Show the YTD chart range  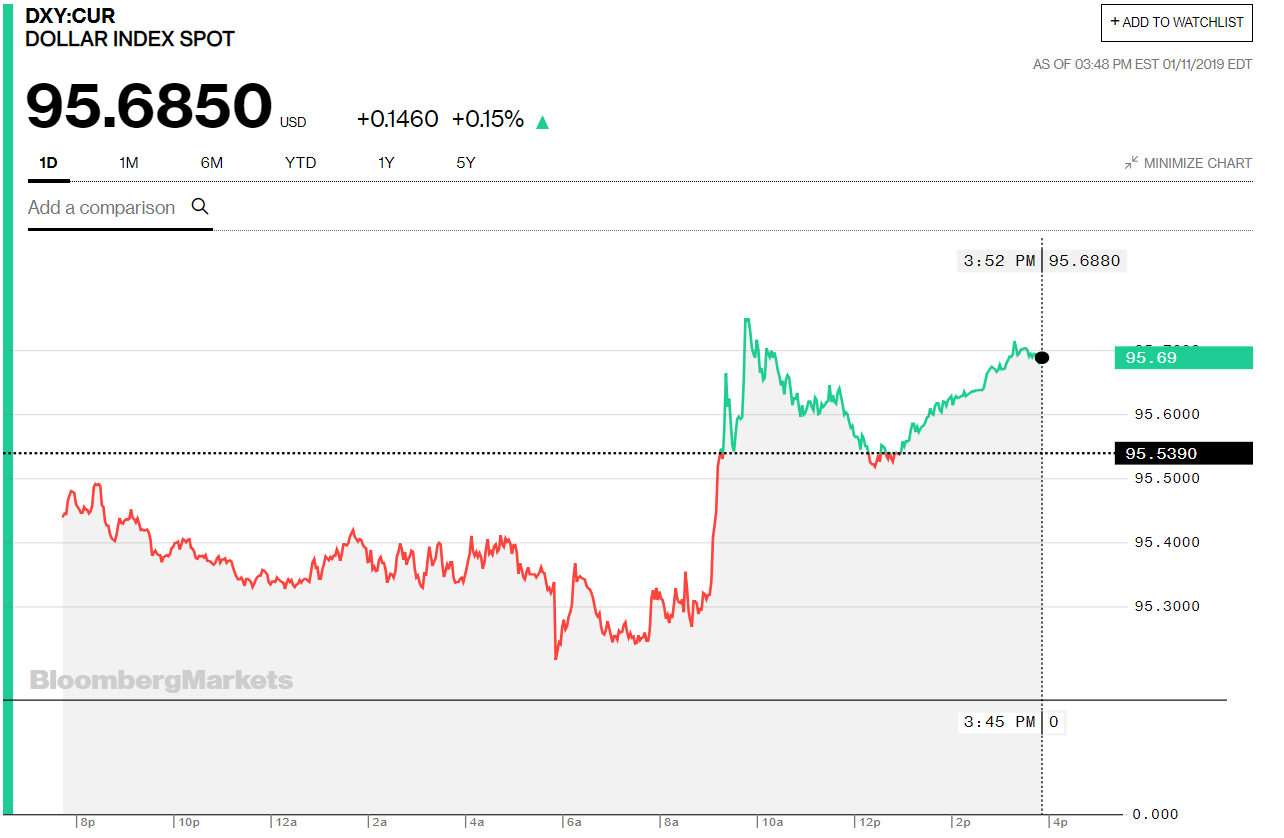point(300,163)
